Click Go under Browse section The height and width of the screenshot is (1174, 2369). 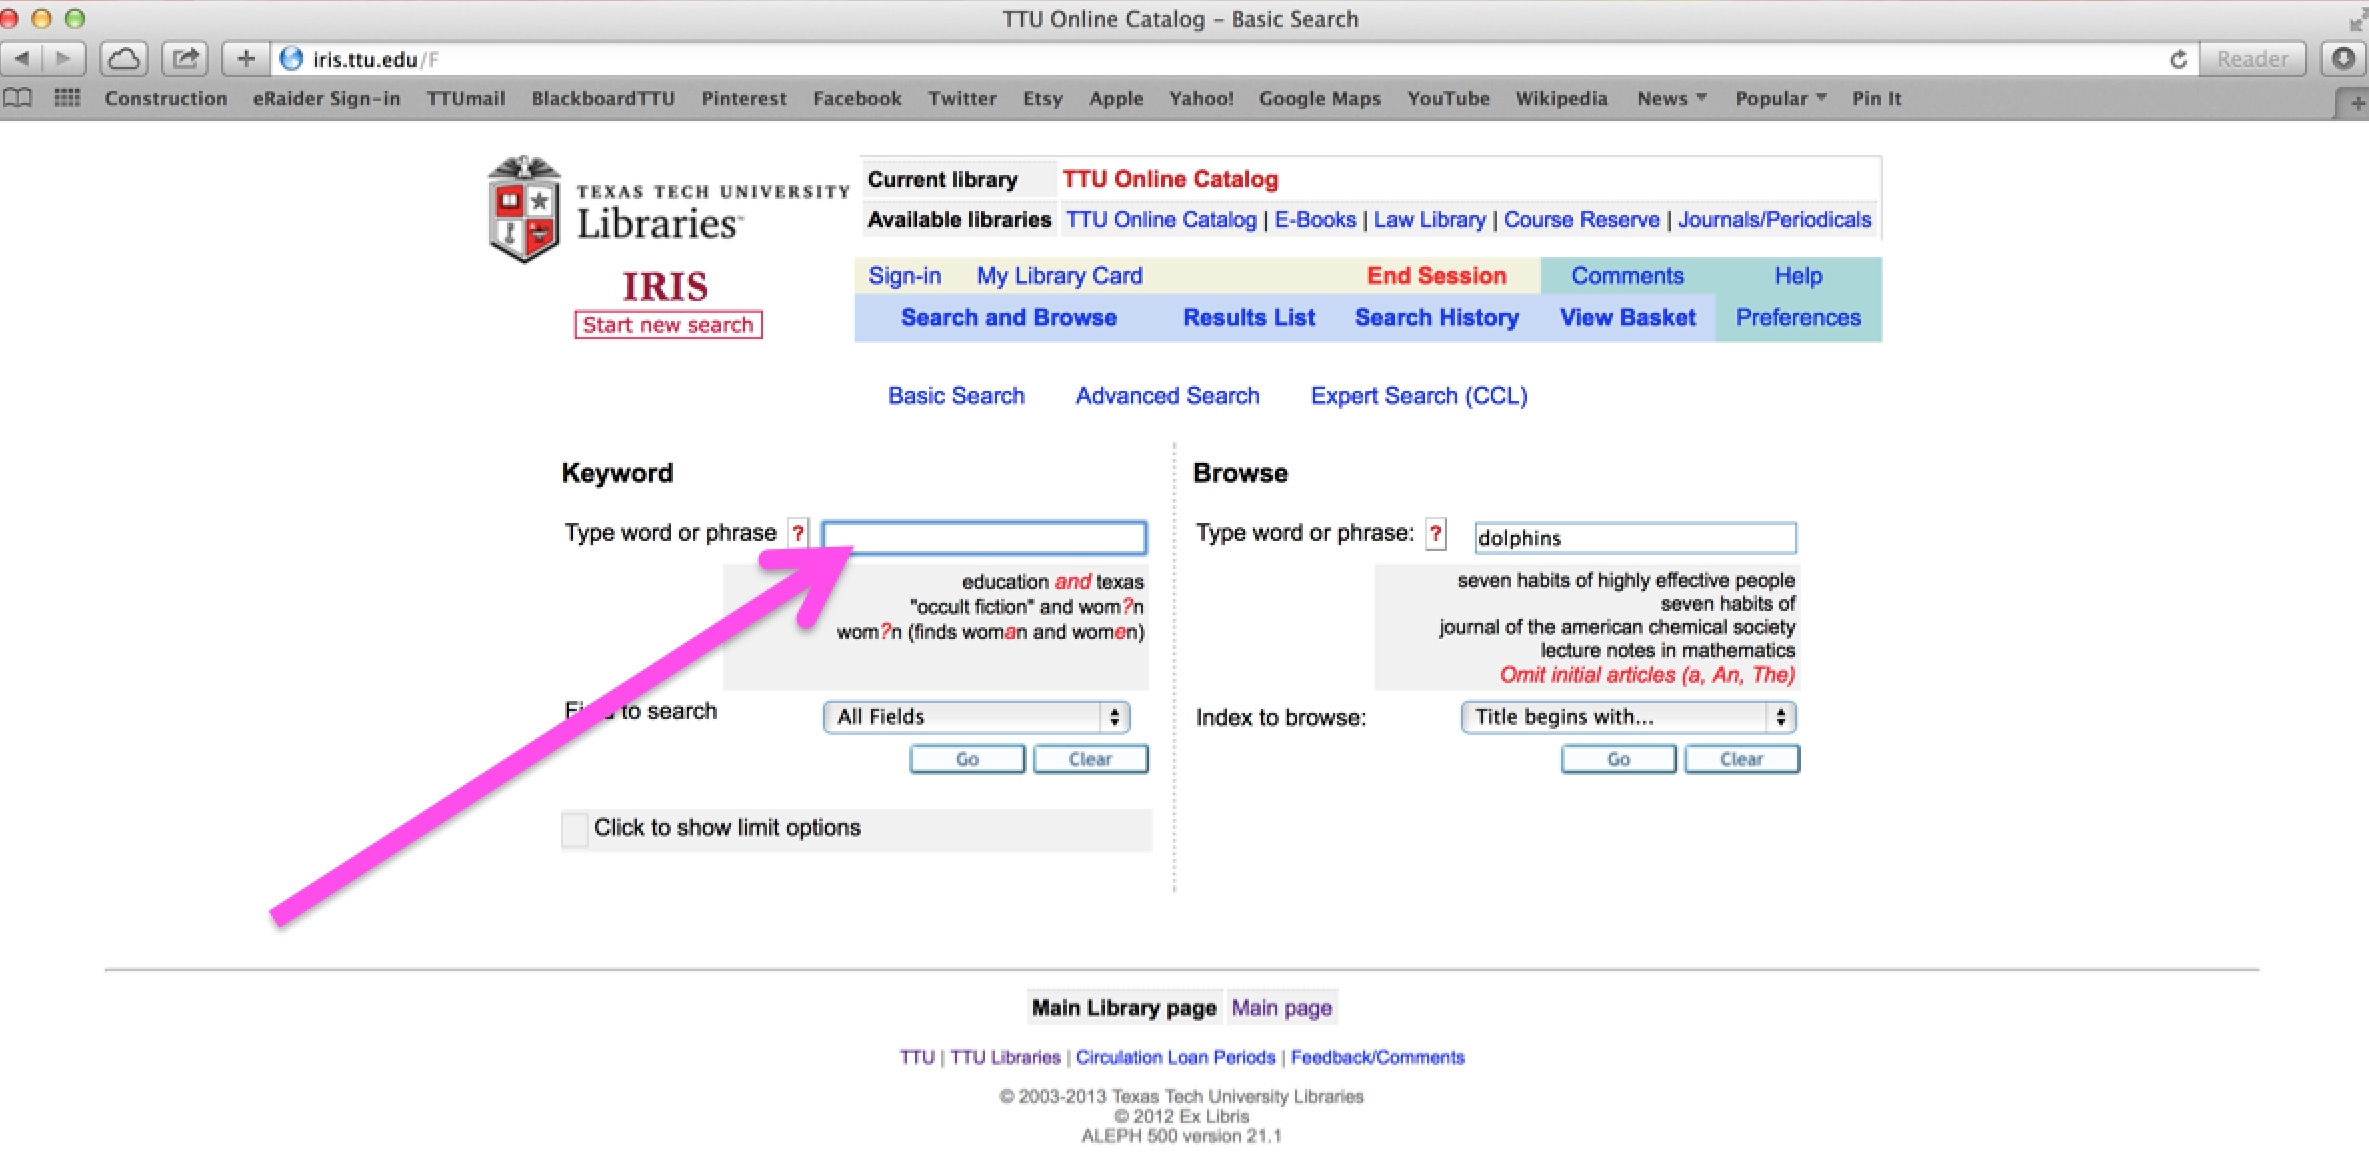click(1618, 759)
